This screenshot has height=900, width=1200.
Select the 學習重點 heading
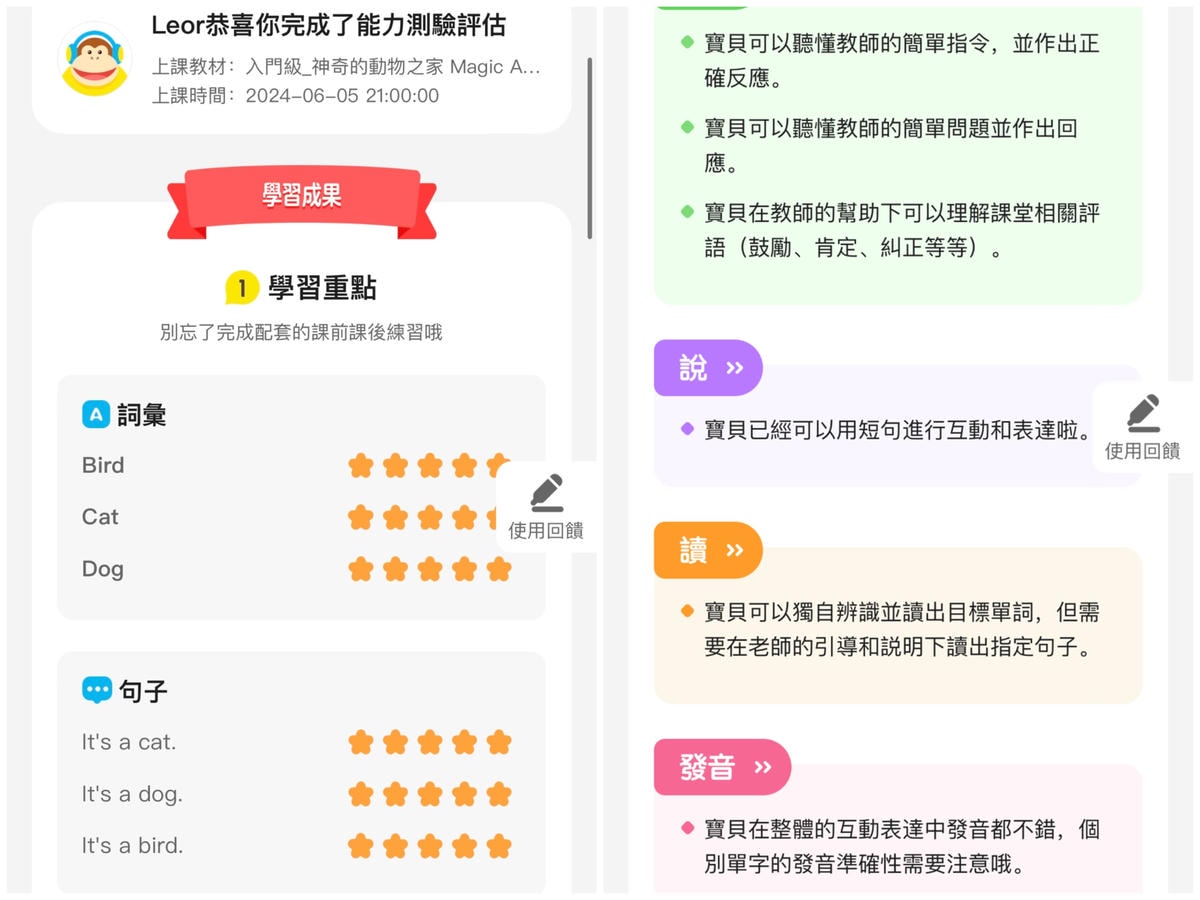pyautogui.click(x=322, y=288)
